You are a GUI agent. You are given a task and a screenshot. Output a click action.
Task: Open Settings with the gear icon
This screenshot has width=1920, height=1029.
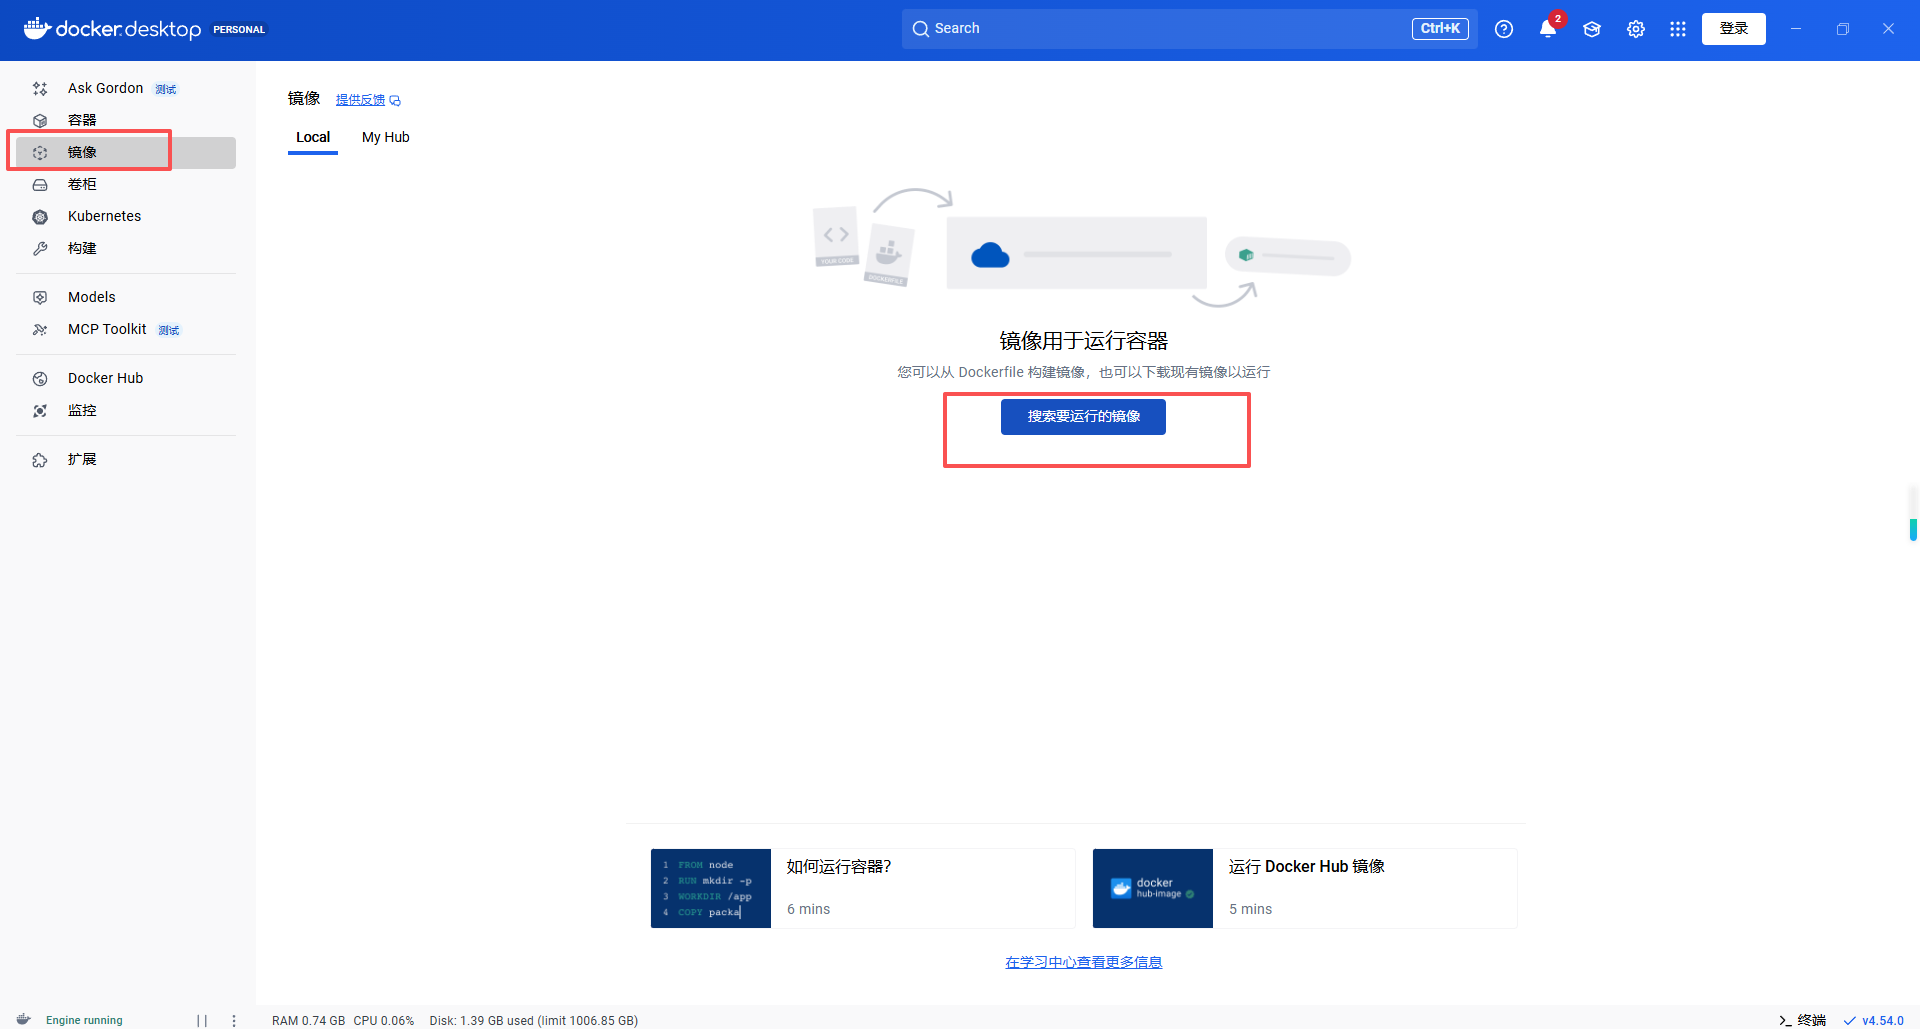[x=1636, y=29]
